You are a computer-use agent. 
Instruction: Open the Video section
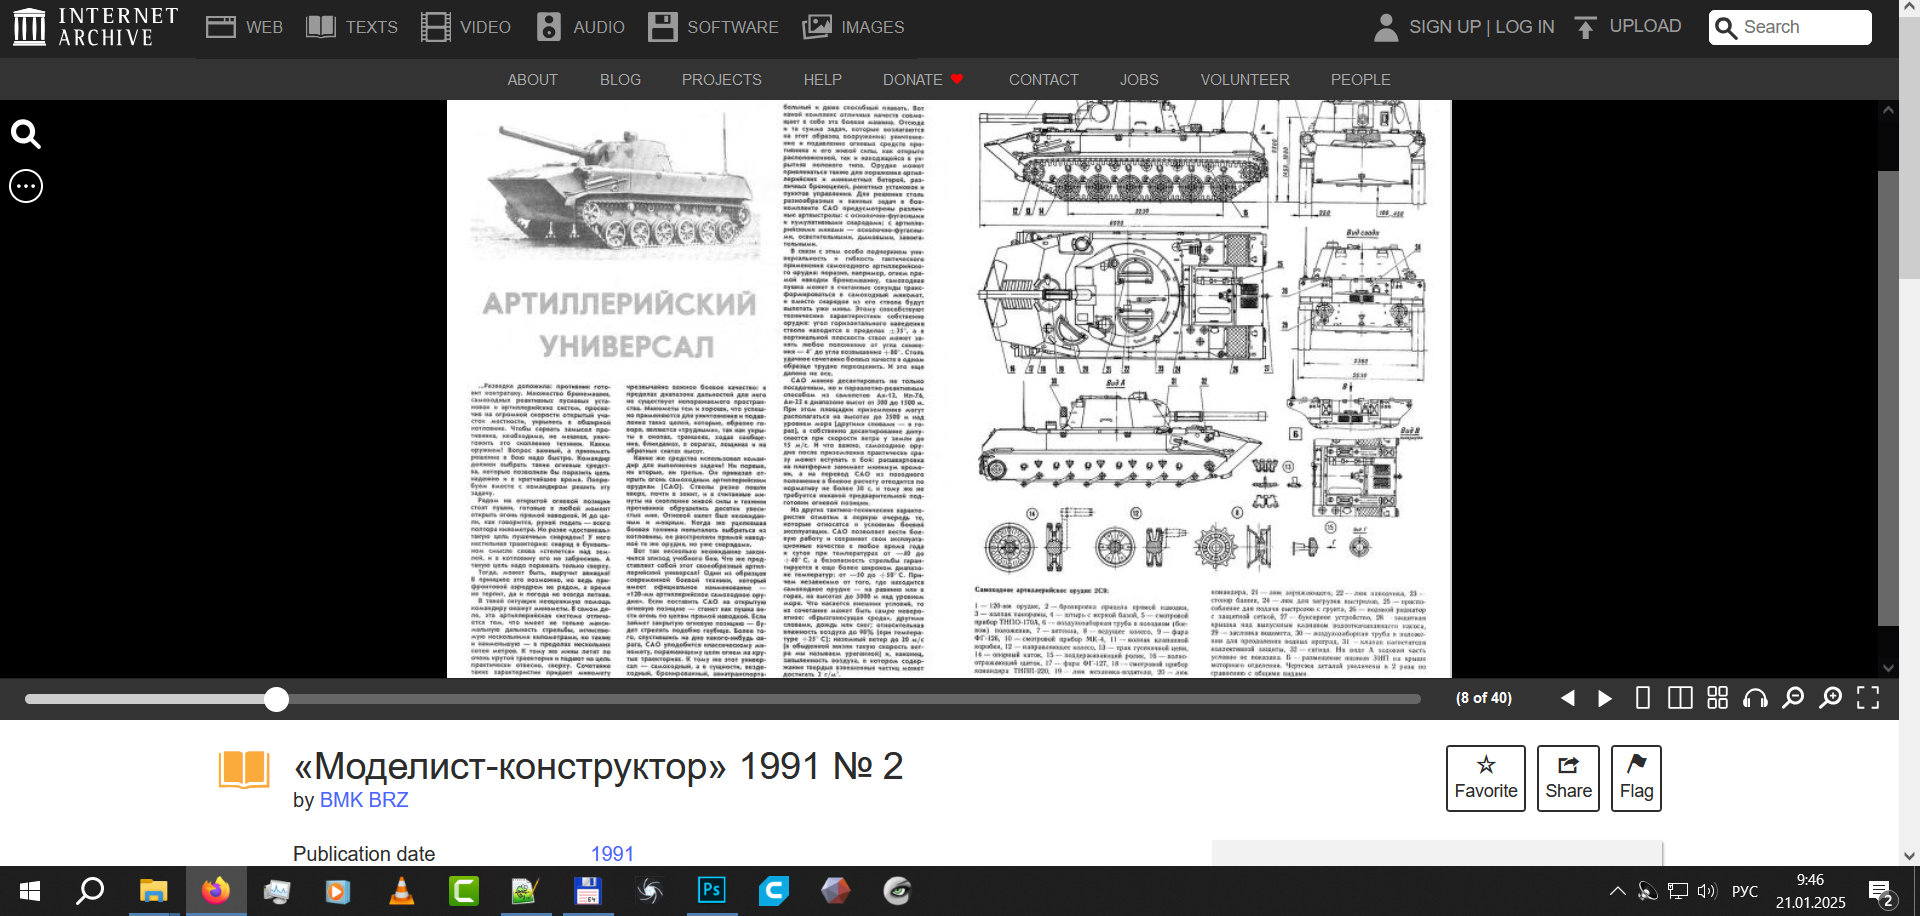tap(466, 27)
